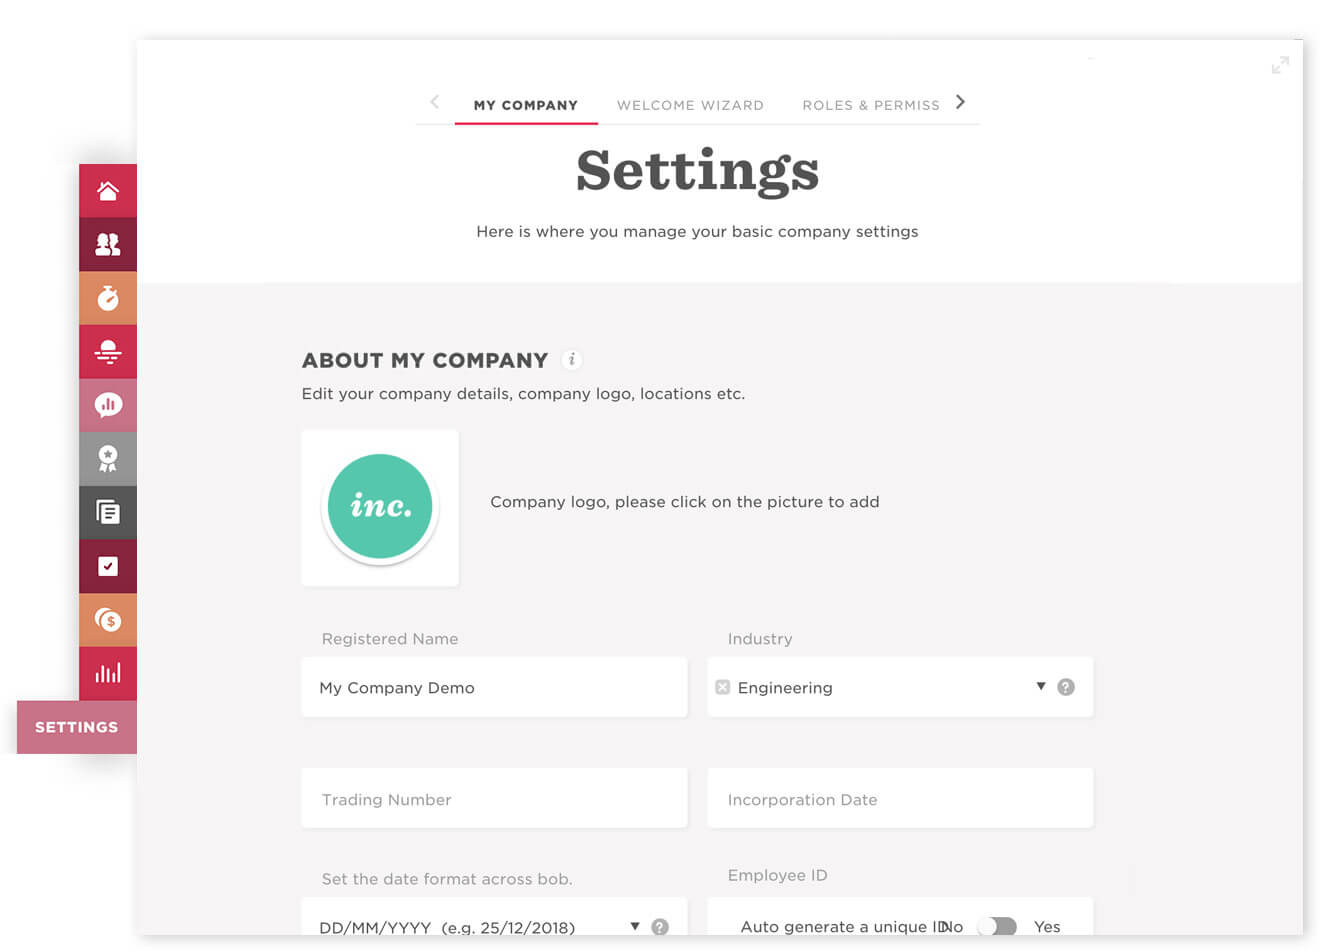This screenshot has height=951, width=1320.
Task: Clear the Engineering industry selection
Action: [723, 687]
